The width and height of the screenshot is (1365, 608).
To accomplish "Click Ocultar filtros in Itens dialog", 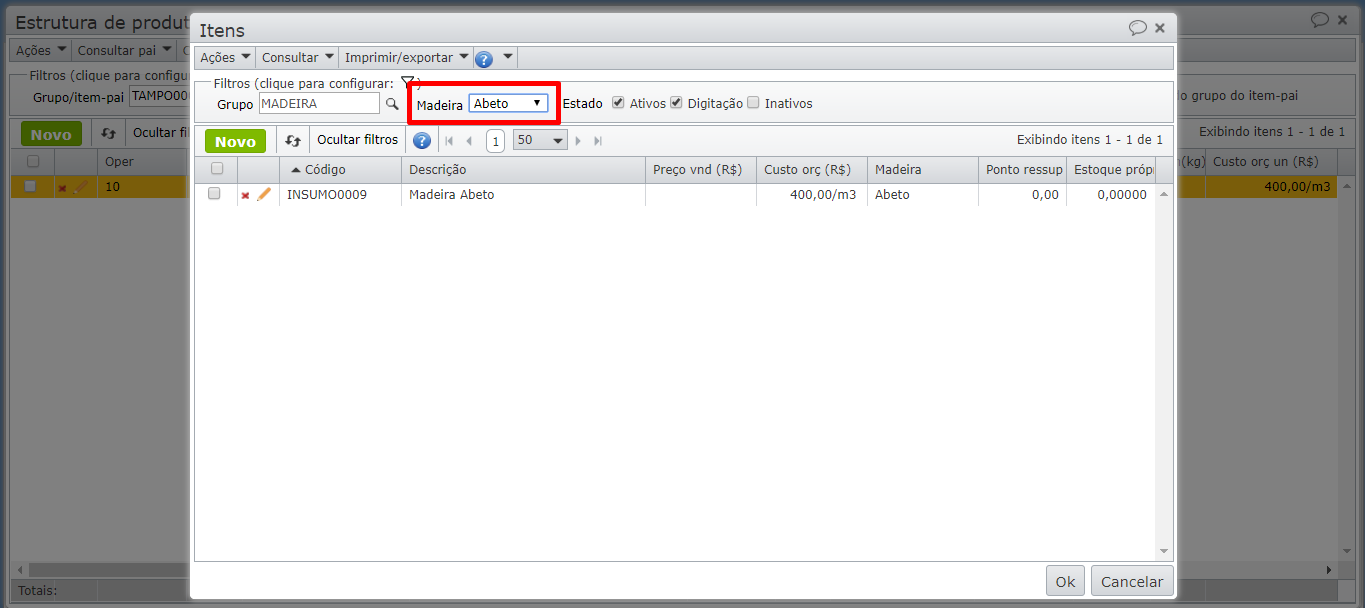I will tap(357, 140).
